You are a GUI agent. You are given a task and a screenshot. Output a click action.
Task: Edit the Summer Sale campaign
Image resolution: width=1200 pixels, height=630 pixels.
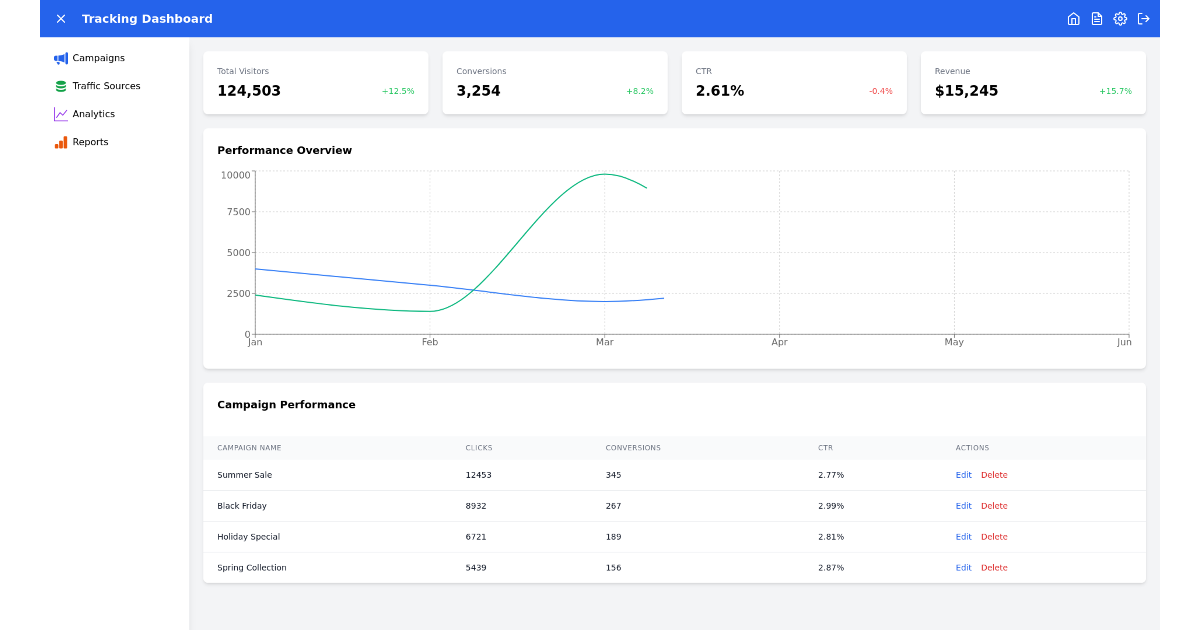click(963, 475)
